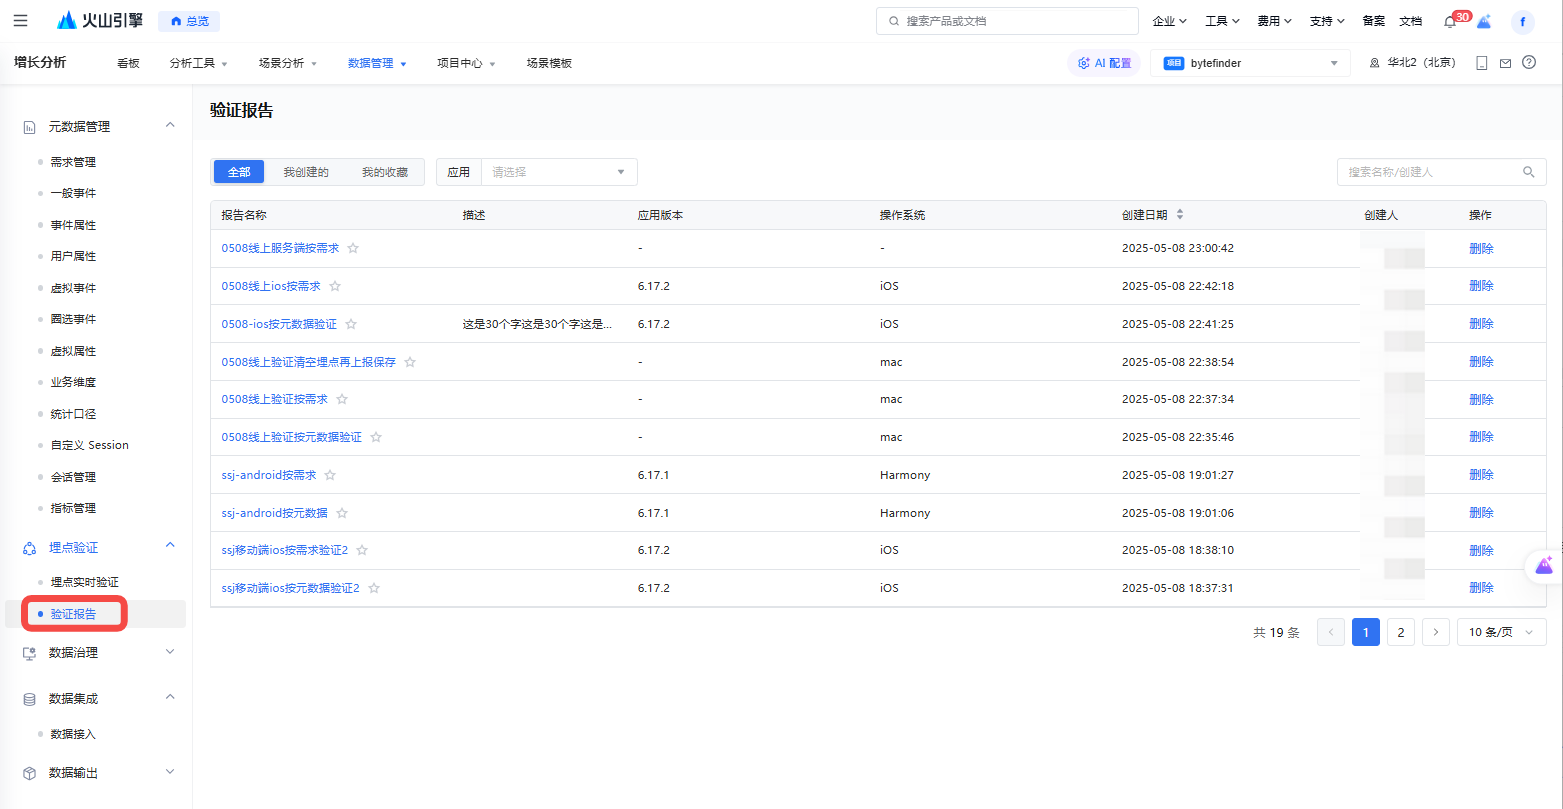Collapse the 埋点验证 sidebar section
Screen dimensions: 1563x809
(170, 545)
